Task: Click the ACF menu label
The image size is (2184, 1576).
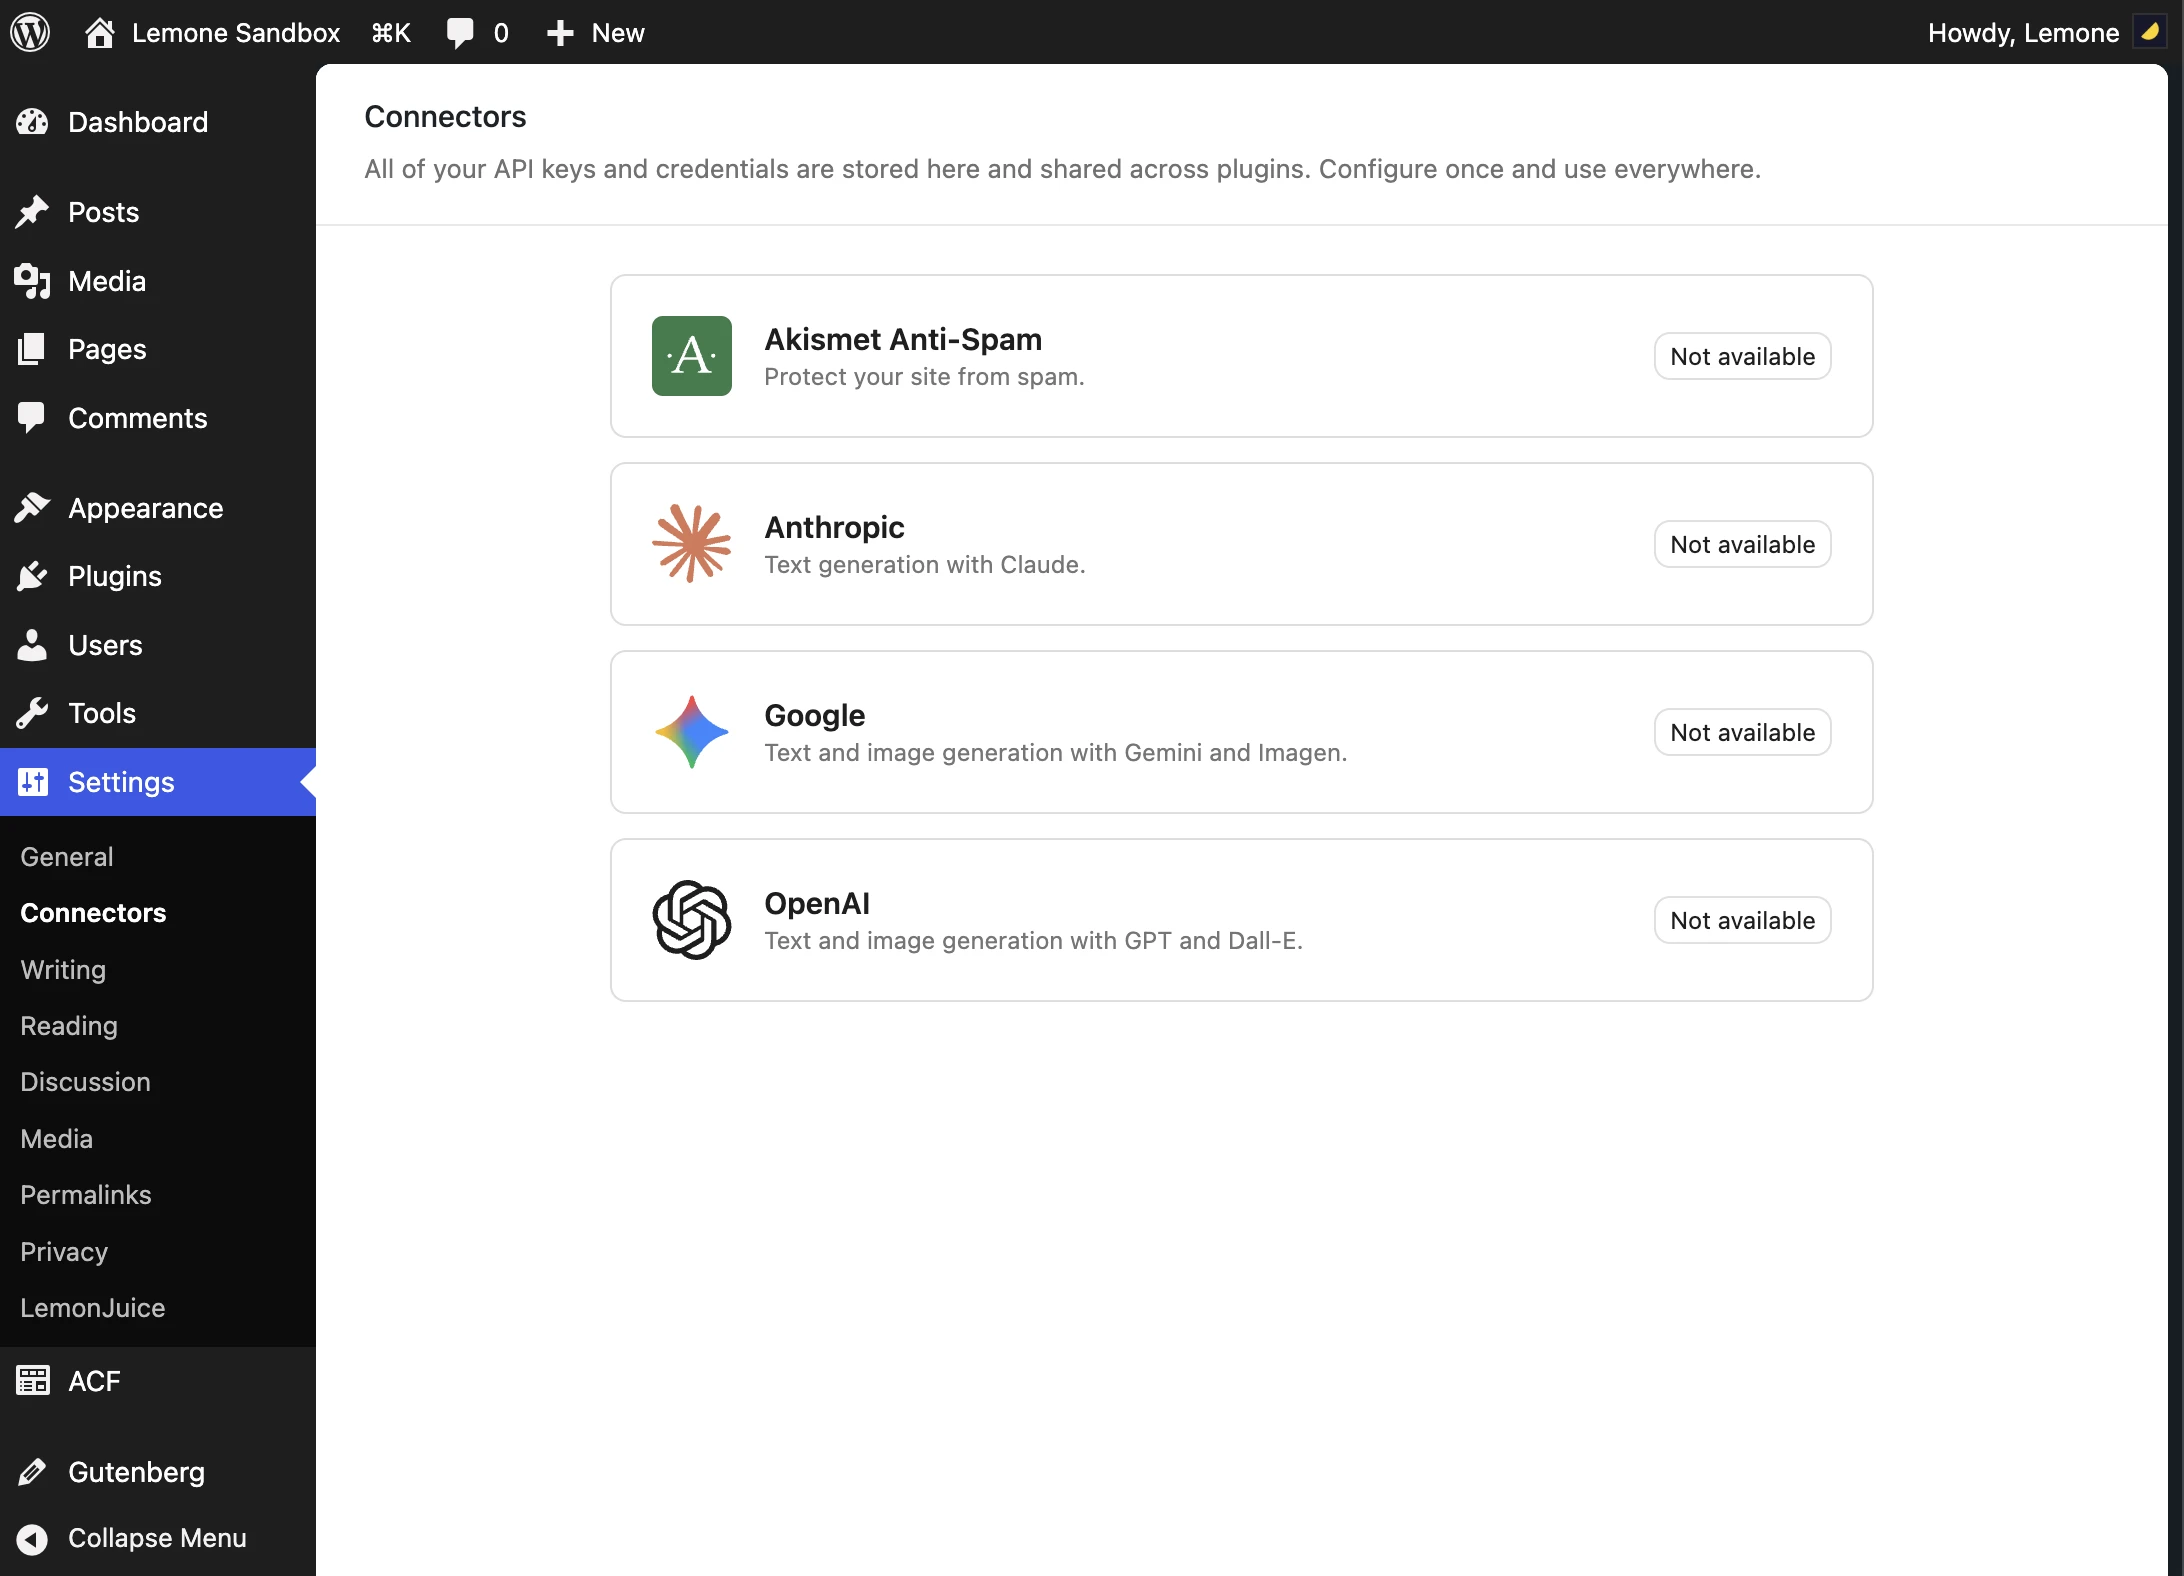Action: pyautogui.click(x=94, y=1381)
